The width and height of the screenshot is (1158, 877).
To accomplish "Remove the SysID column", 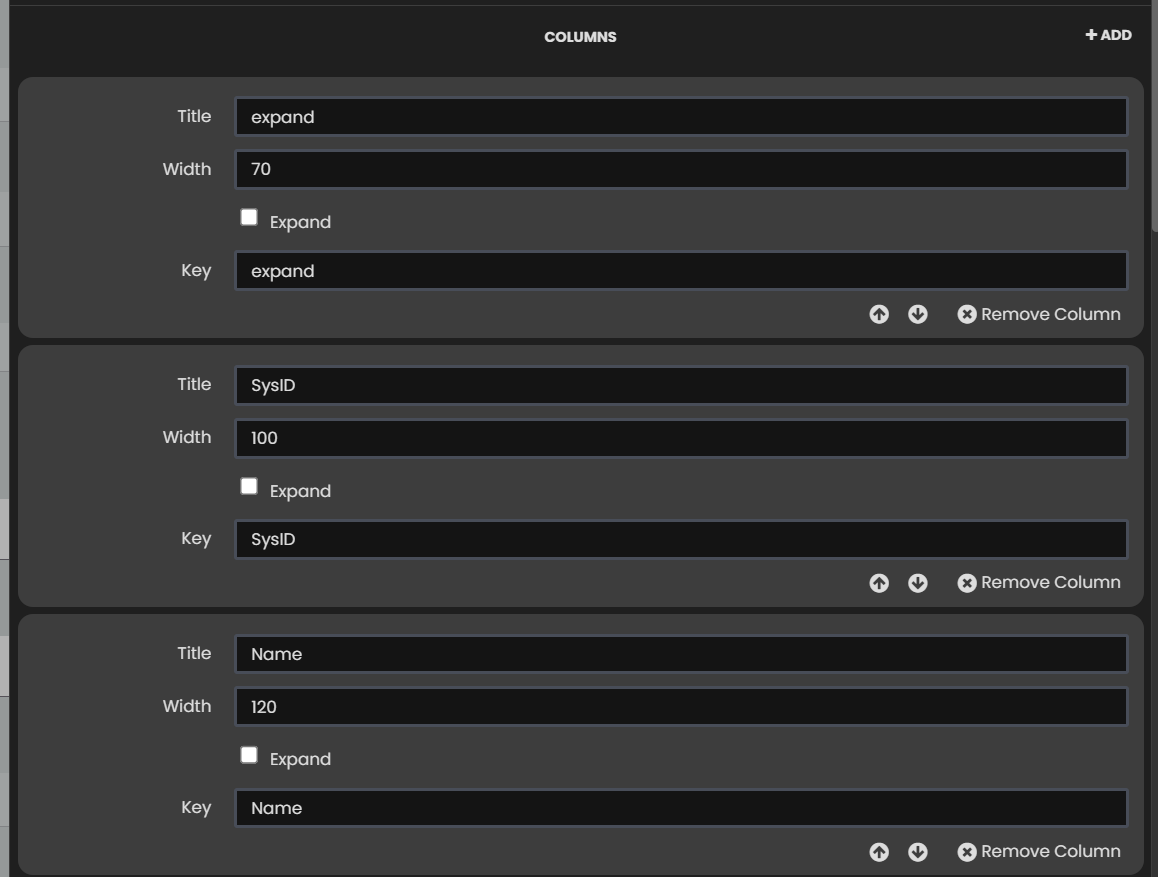I will pos(1039,583).
